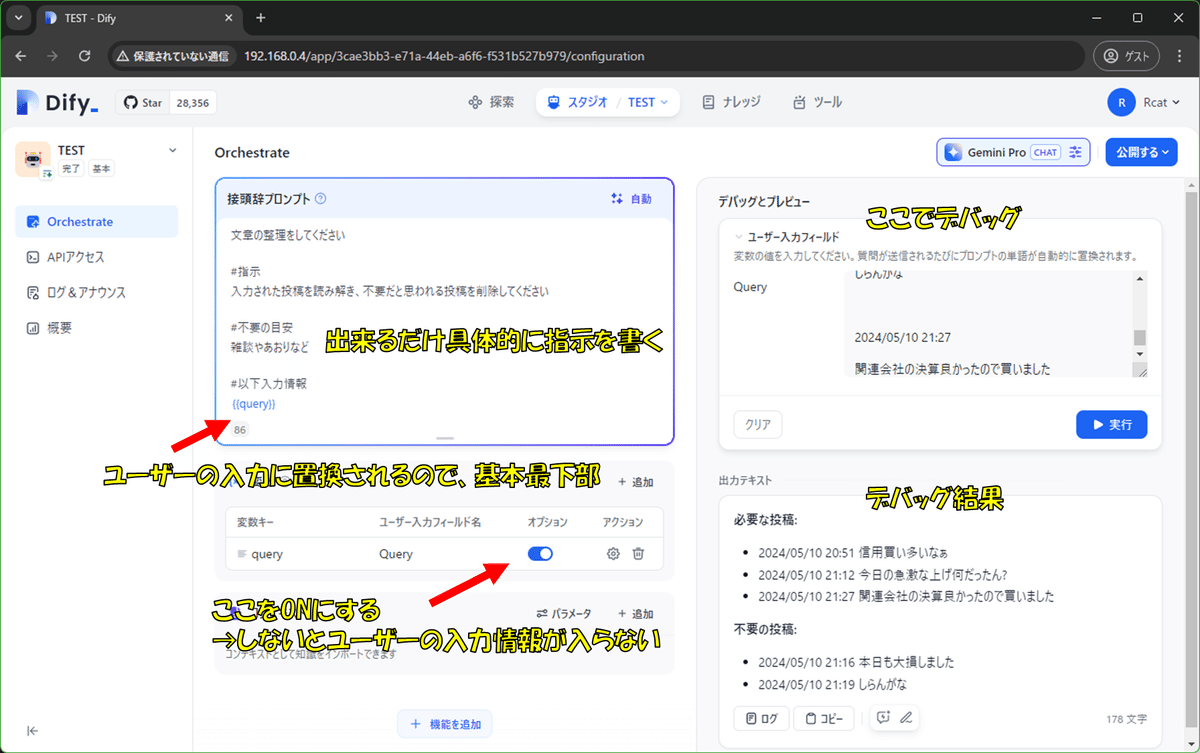Open the gear settings for the query variable

612,553
